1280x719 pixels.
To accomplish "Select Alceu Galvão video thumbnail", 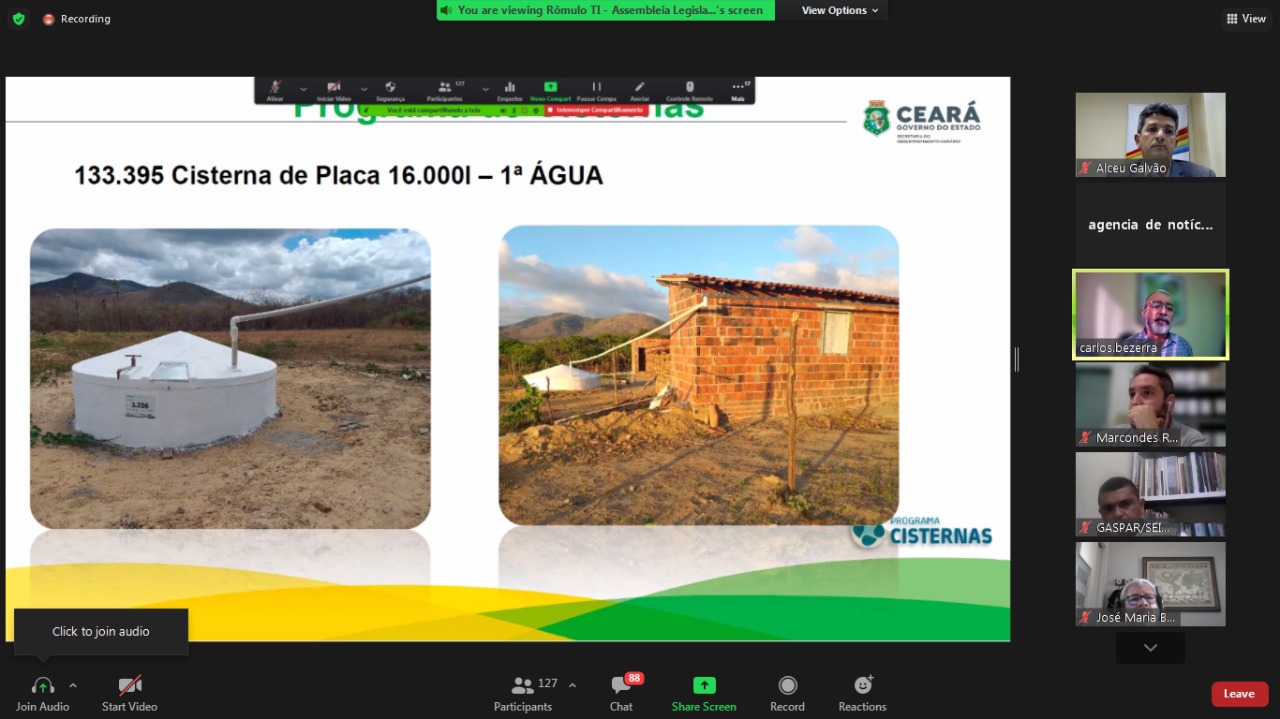I will tap(1150, 135).
